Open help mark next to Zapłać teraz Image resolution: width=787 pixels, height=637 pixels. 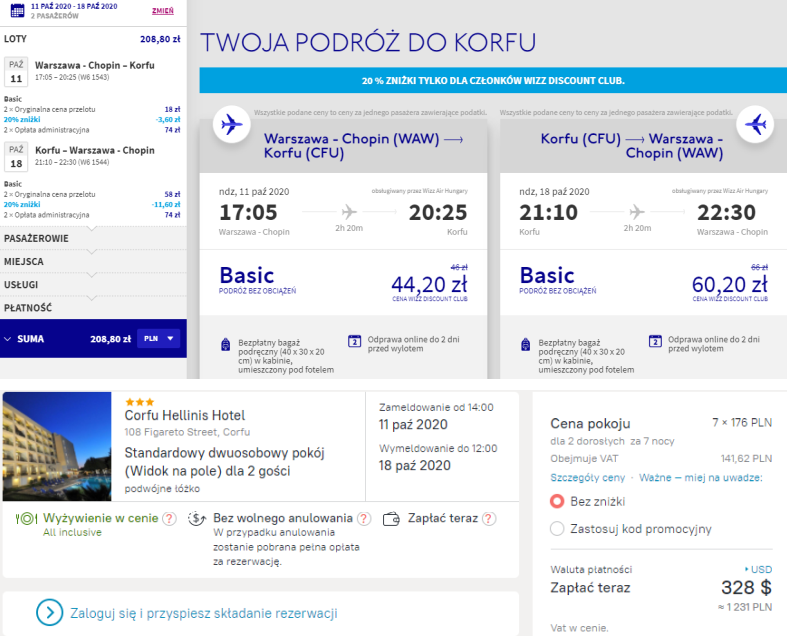(x=489, y=519)
